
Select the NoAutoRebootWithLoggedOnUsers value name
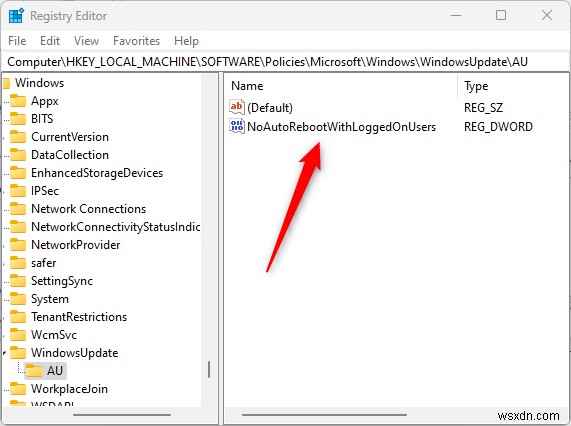[342, 127]
